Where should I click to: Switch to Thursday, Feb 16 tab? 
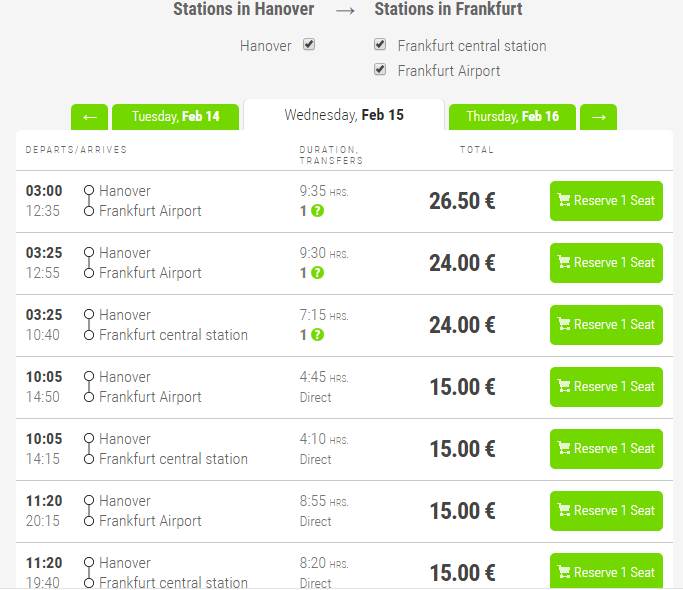512,117
